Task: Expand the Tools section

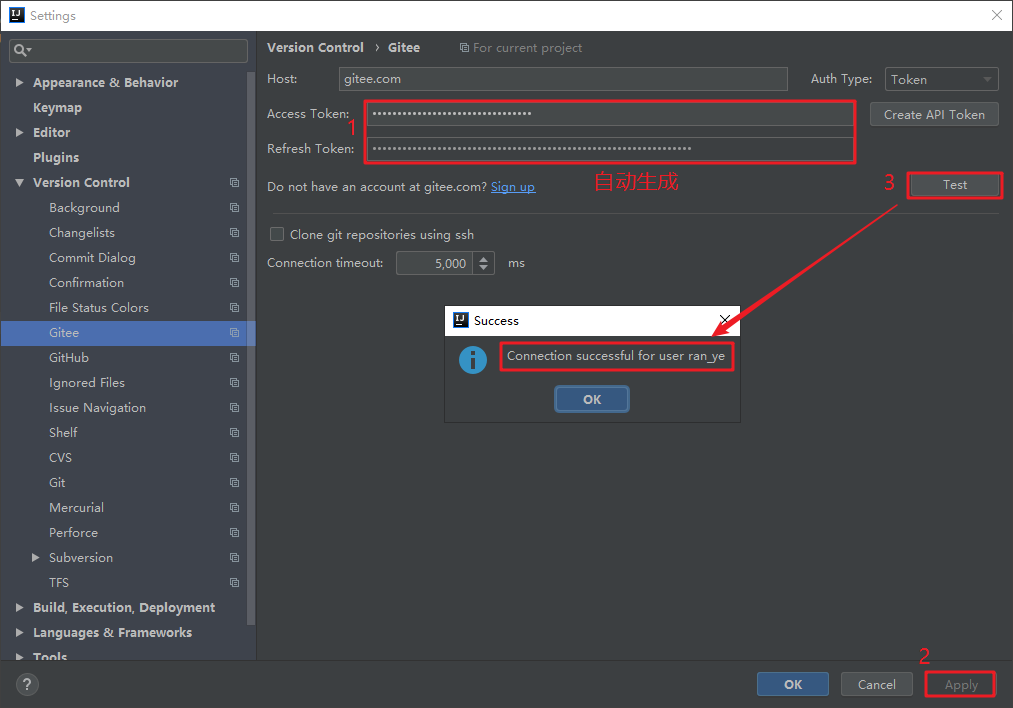Action: (x=19, y=656)
